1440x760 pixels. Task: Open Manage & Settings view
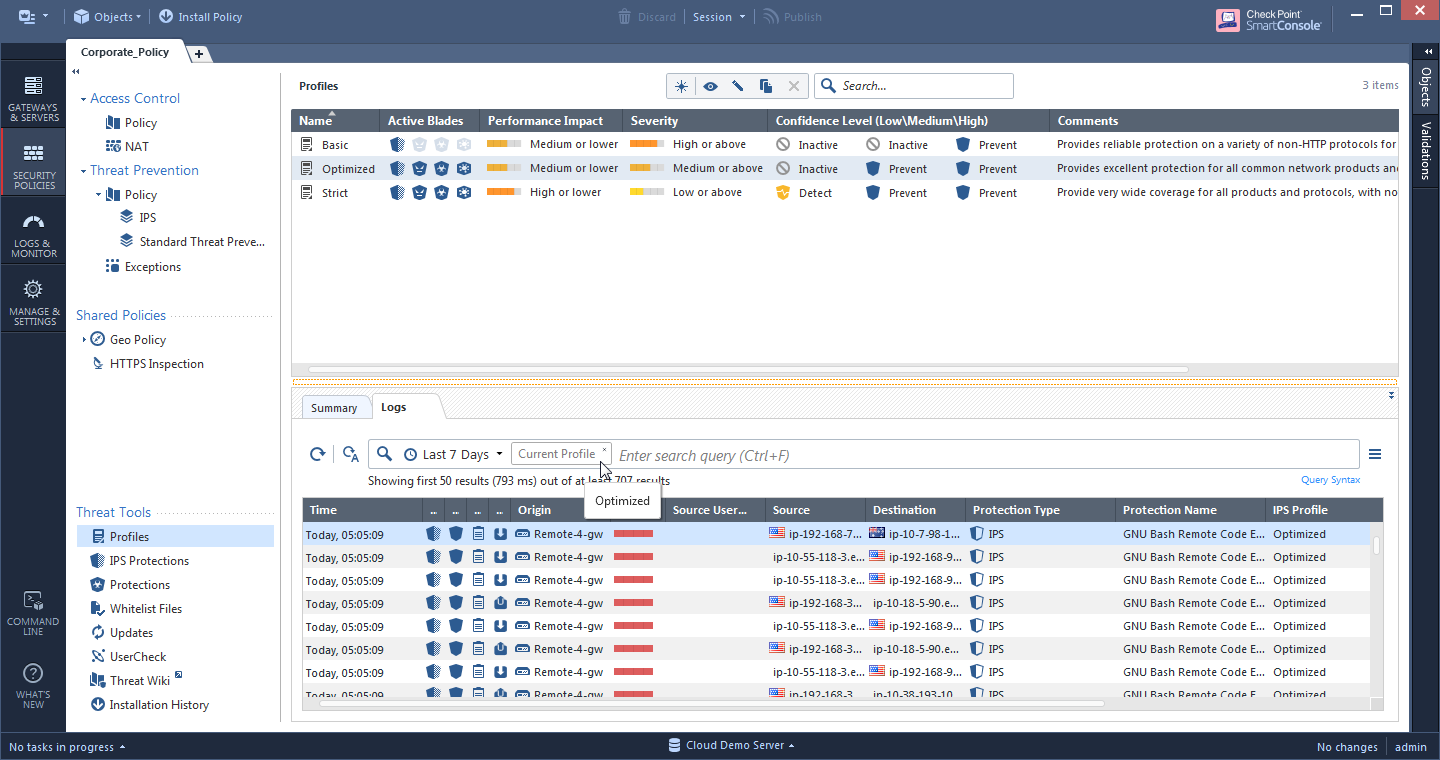[33, 302]
